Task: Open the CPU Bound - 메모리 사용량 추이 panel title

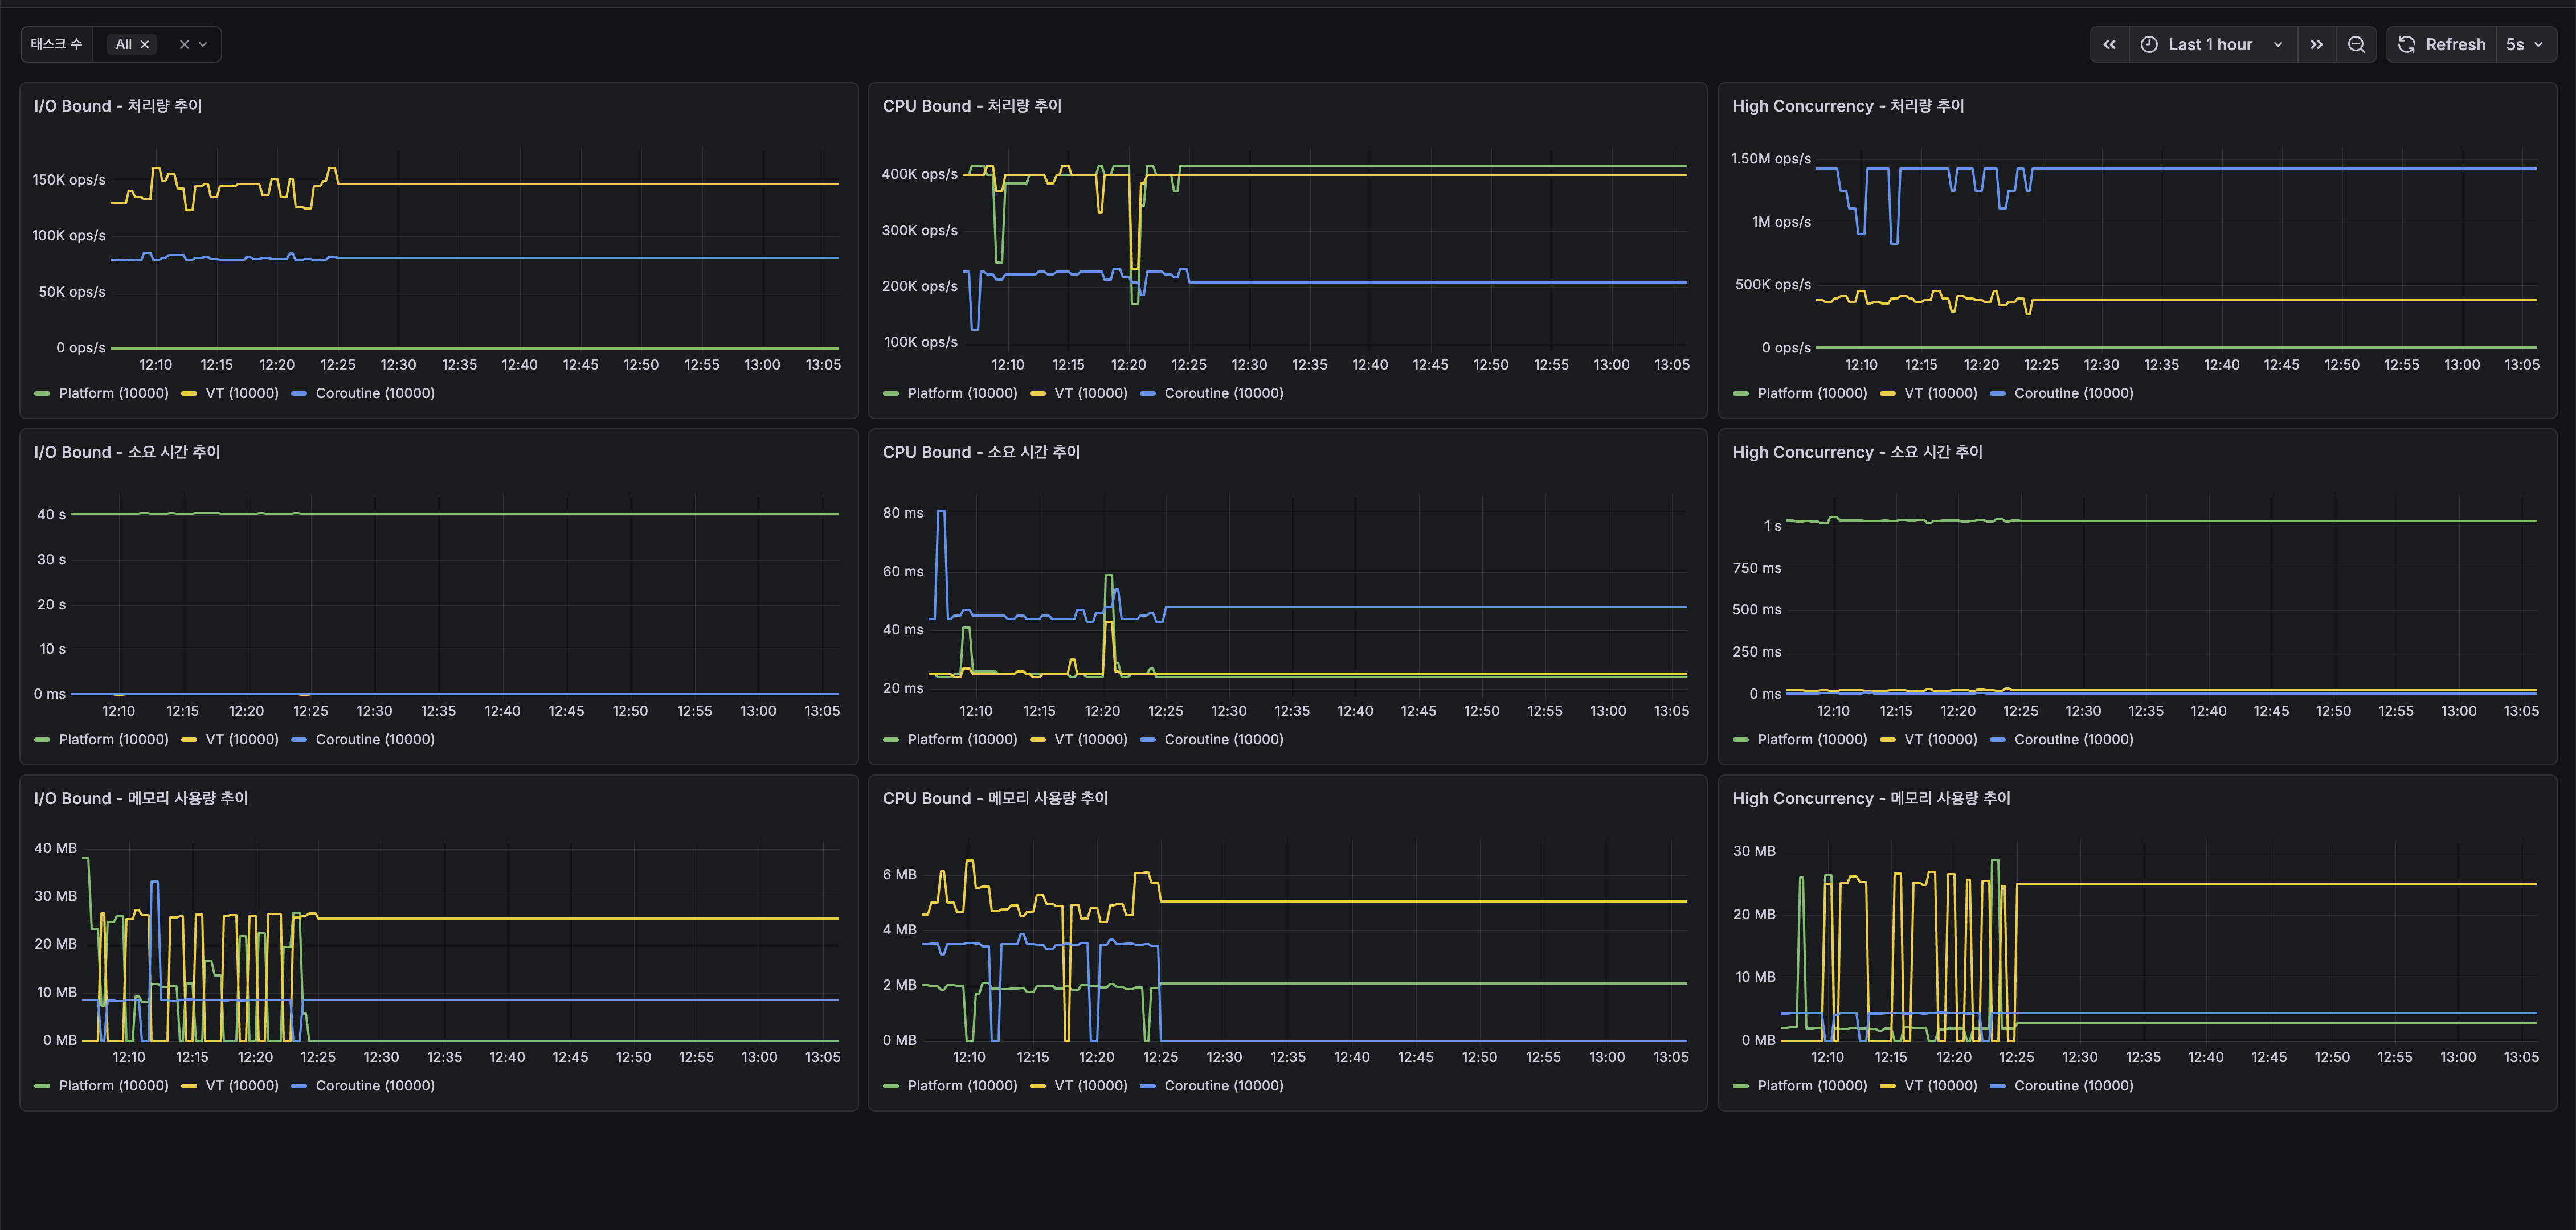Action: click(995, 798)
